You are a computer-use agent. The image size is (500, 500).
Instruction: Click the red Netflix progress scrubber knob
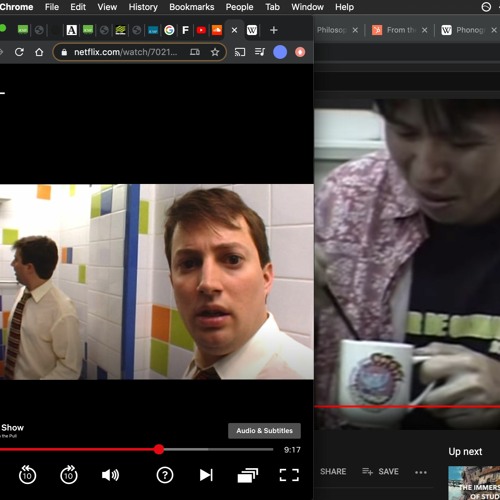159,449
